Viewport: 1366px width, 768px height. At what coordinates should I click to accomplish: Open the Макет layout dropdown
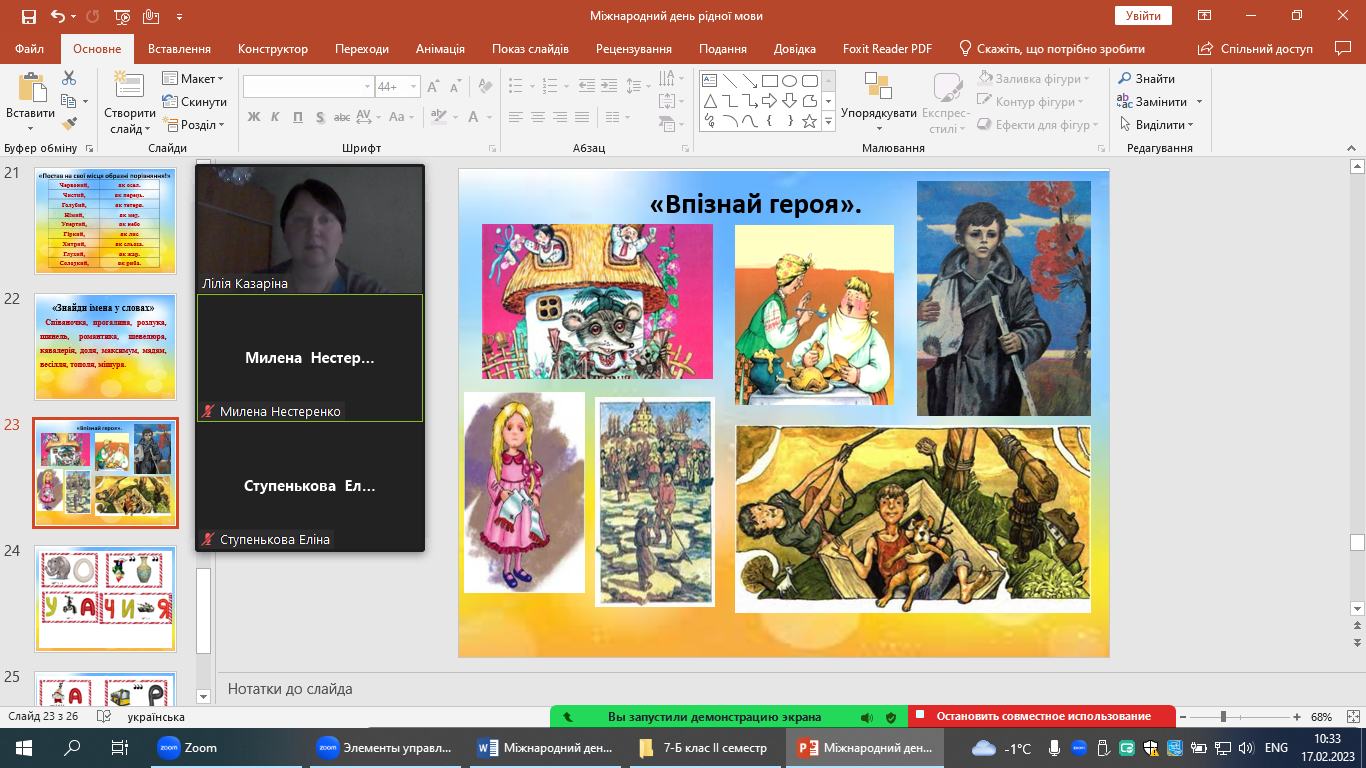pyautogui.click(x=194, y=79)
